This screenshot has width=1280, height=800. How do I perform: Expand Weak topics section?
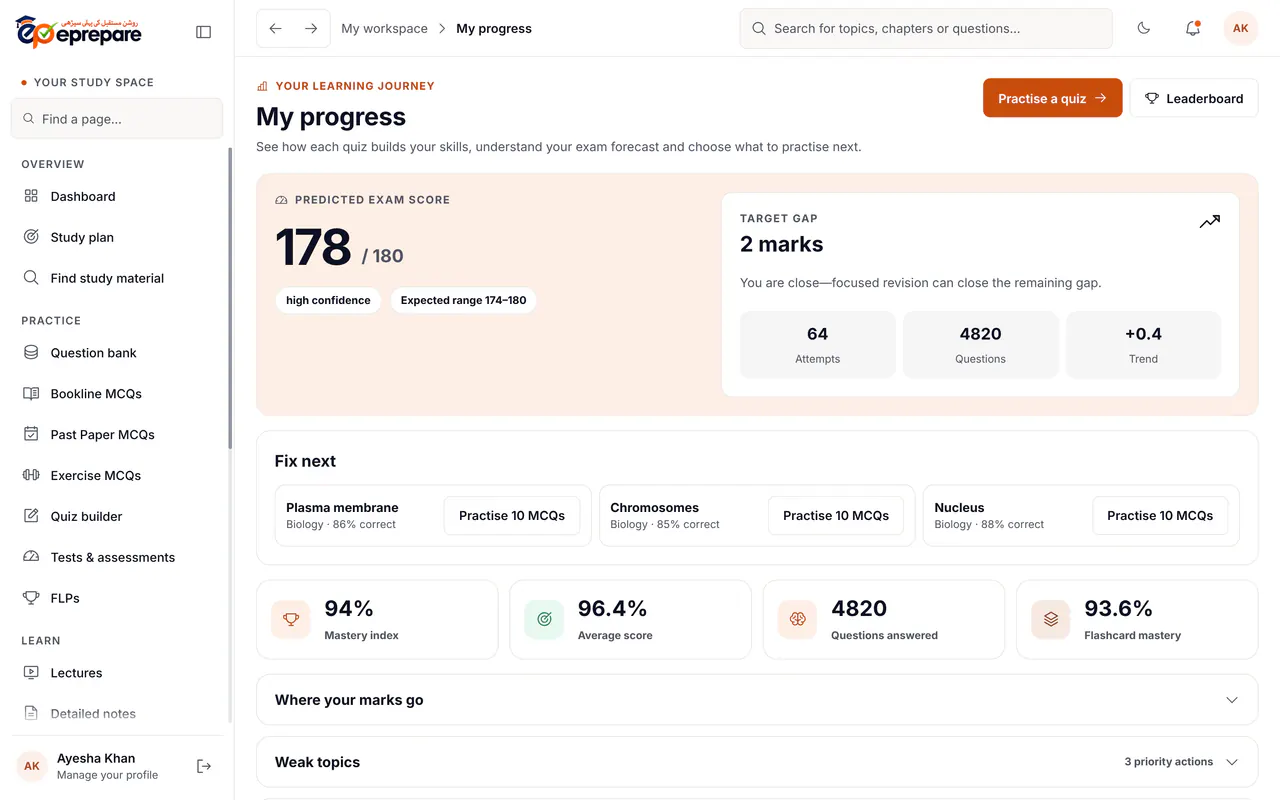[x=757, y=762]
